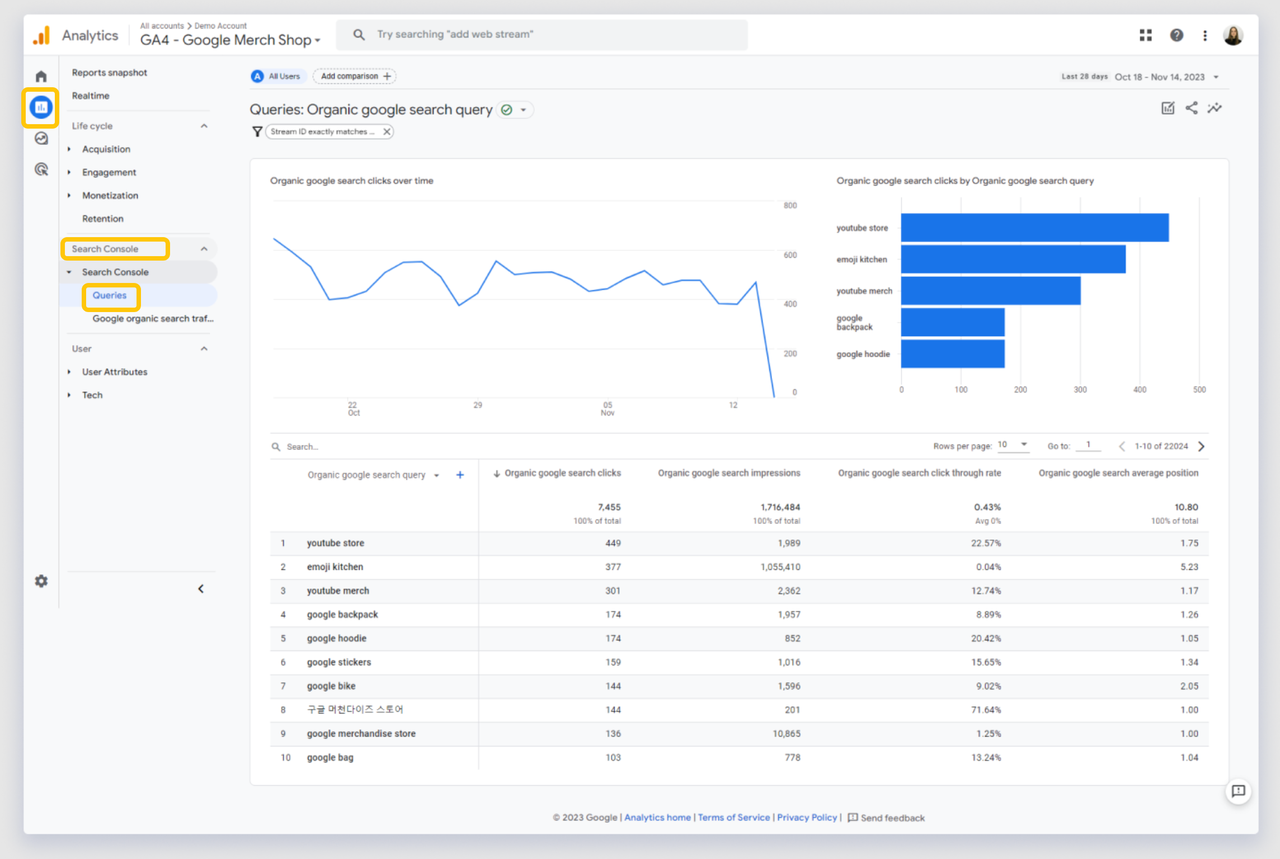Image resolution: width=1280 pixels, height=859 pixels.
Task: Click the youtube store bar in chart
Action: point(1035,228)
